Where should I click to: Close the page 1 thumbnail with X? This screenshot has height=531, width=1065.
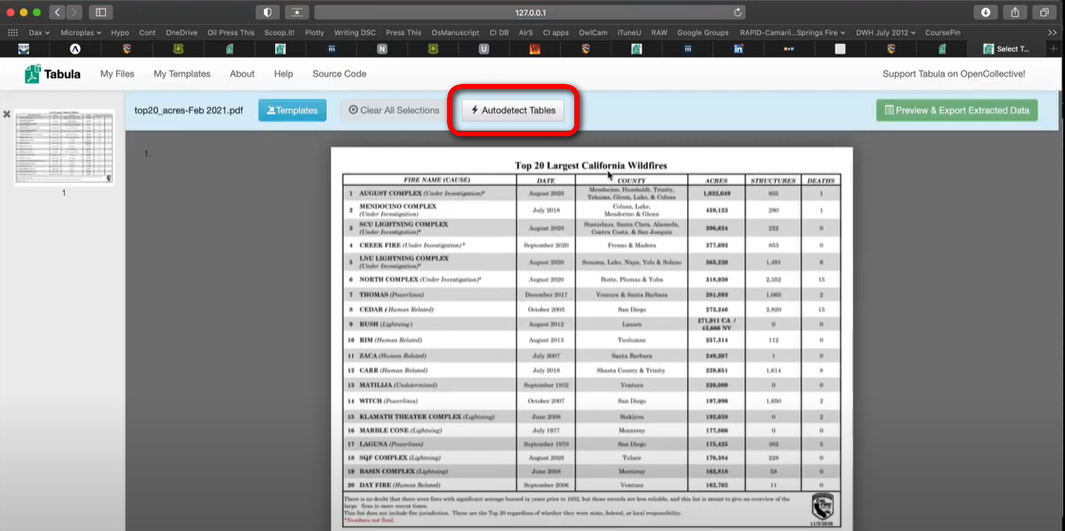click(x=7, y=115)
